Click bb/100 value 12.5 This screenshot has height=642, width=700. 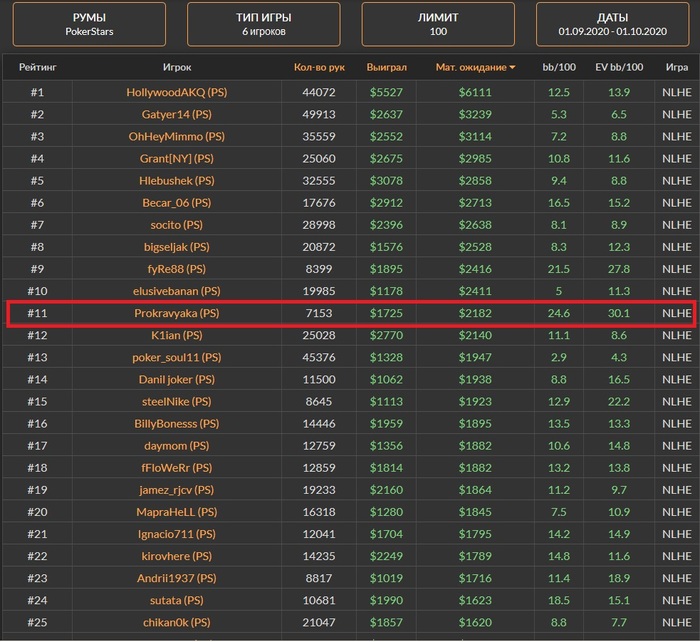click(x=559, y=92)
